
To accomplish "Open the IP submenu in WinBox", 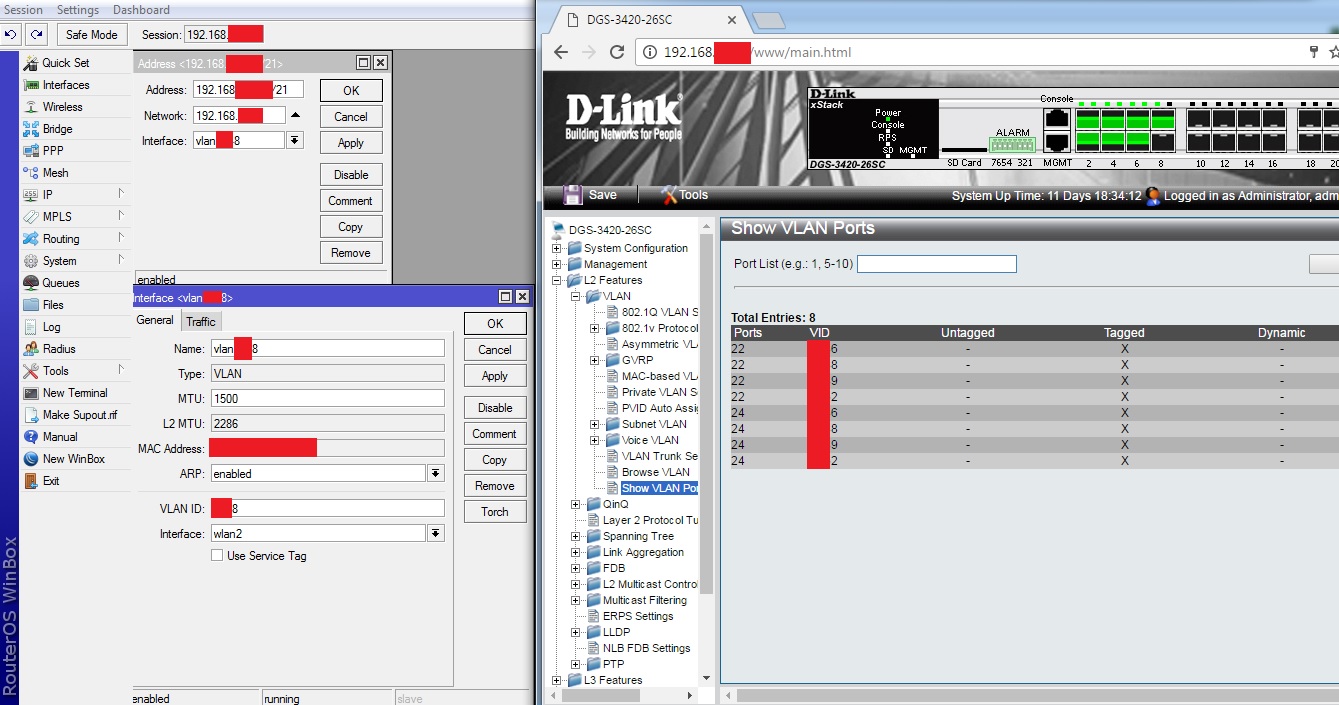I will pyautogui.click(x=47, y=195).
